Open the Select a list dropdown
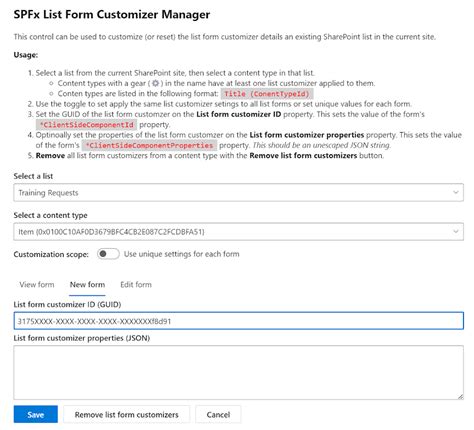474x430 pixels. click(x=238, y=192)
